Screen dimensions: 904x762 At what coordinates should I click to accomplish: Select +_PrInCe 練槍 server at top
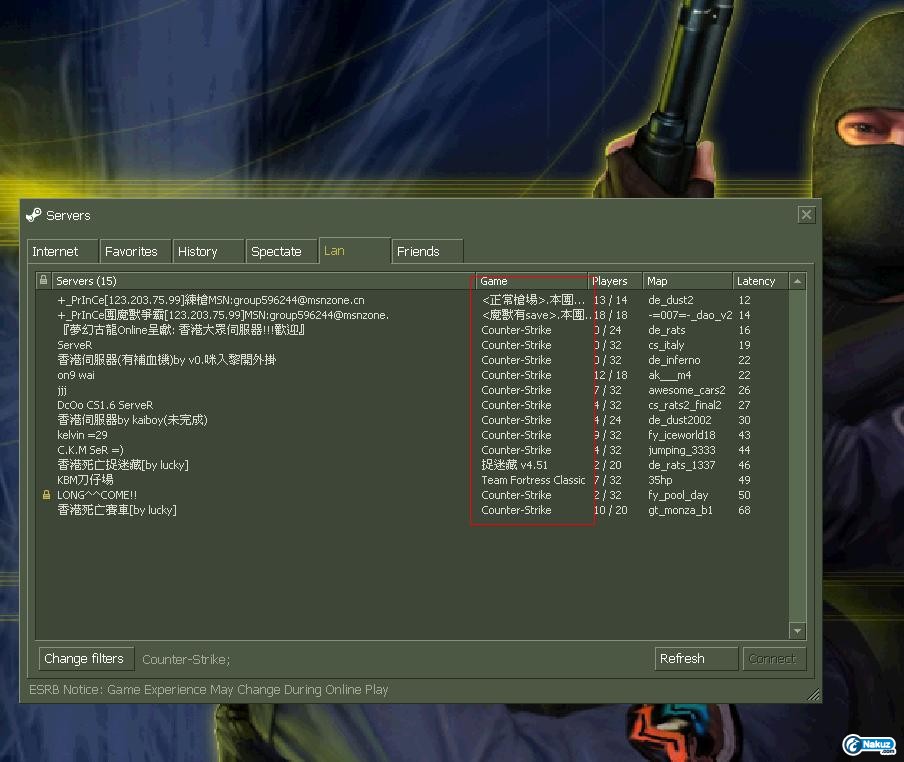pos(210,300)
